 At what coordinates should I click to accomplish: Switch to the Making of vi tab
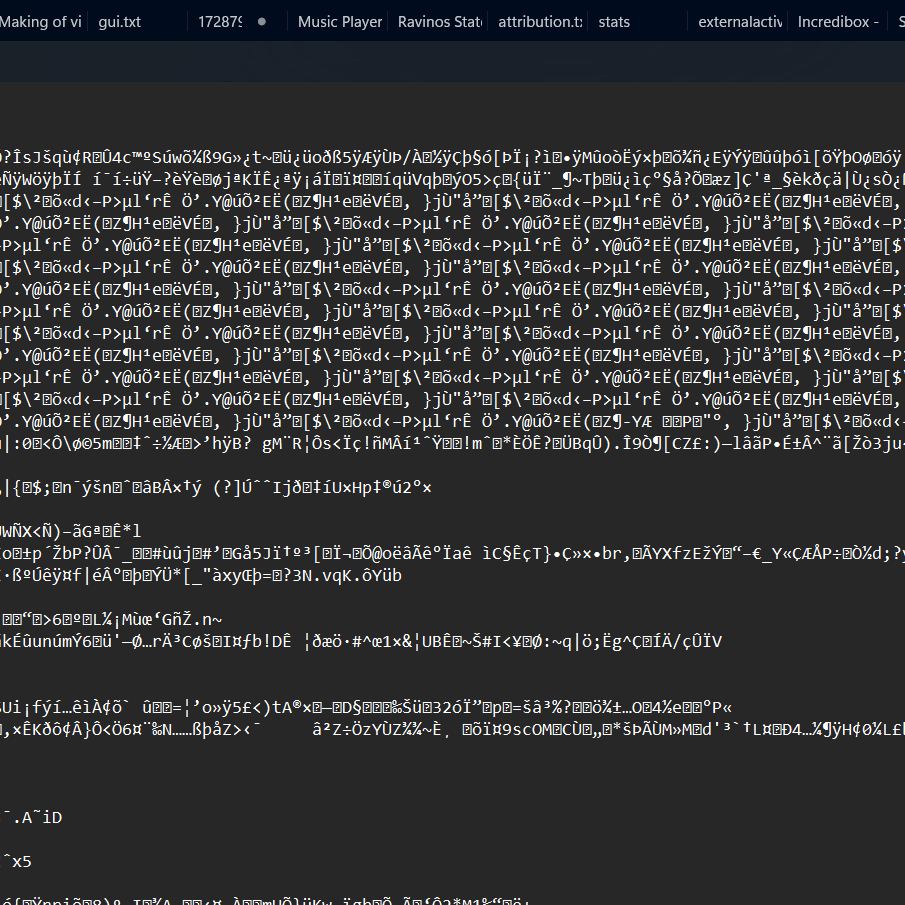tap(41, 21)
